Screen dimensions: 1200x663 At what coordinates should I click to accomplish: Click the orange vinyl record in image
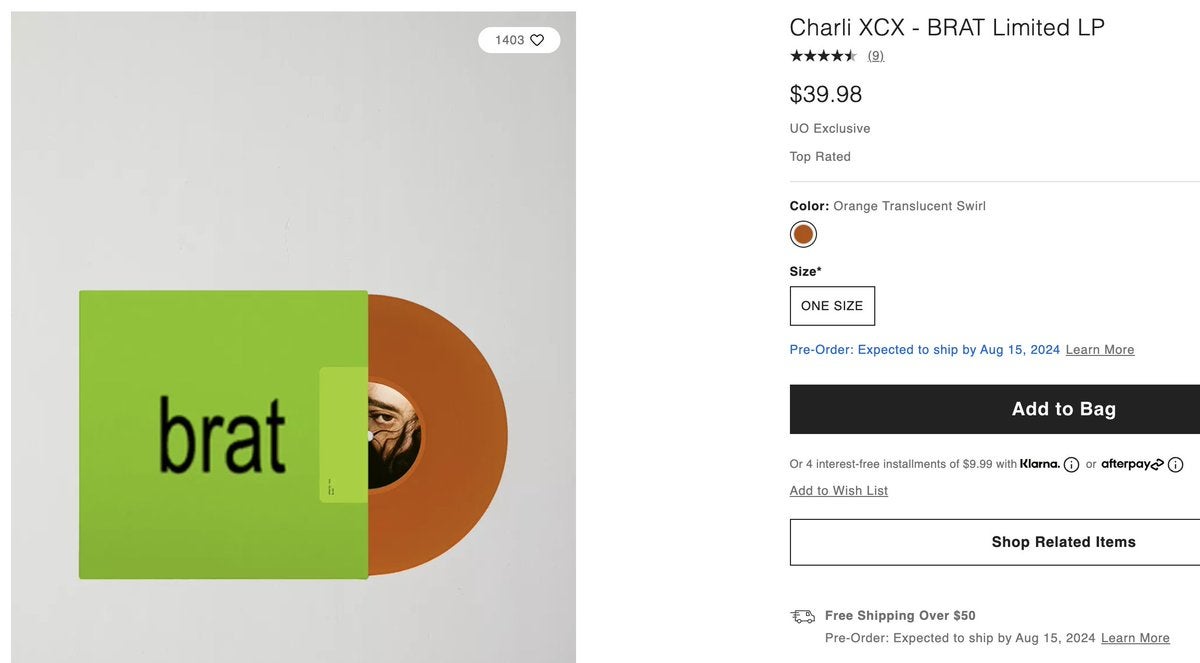click(x=460, y=434)
